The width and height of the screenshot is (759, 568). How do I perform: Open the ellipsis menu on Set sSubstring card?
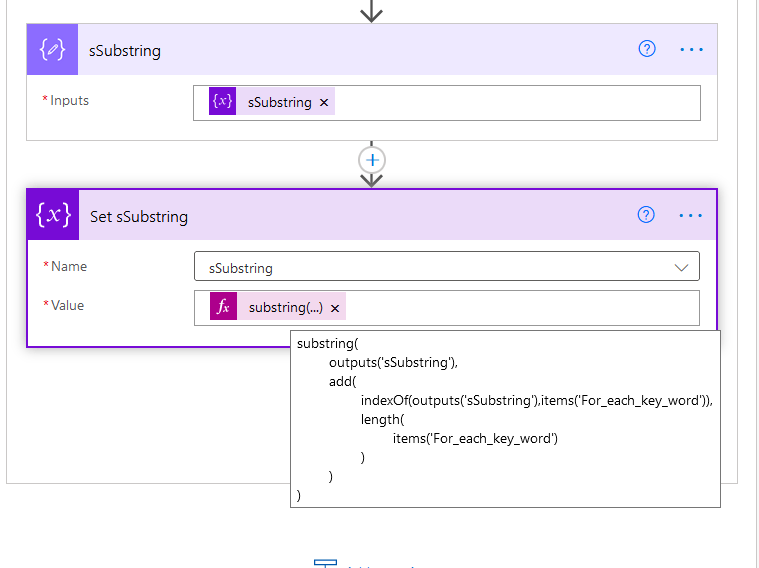click(x=692, y=215)
